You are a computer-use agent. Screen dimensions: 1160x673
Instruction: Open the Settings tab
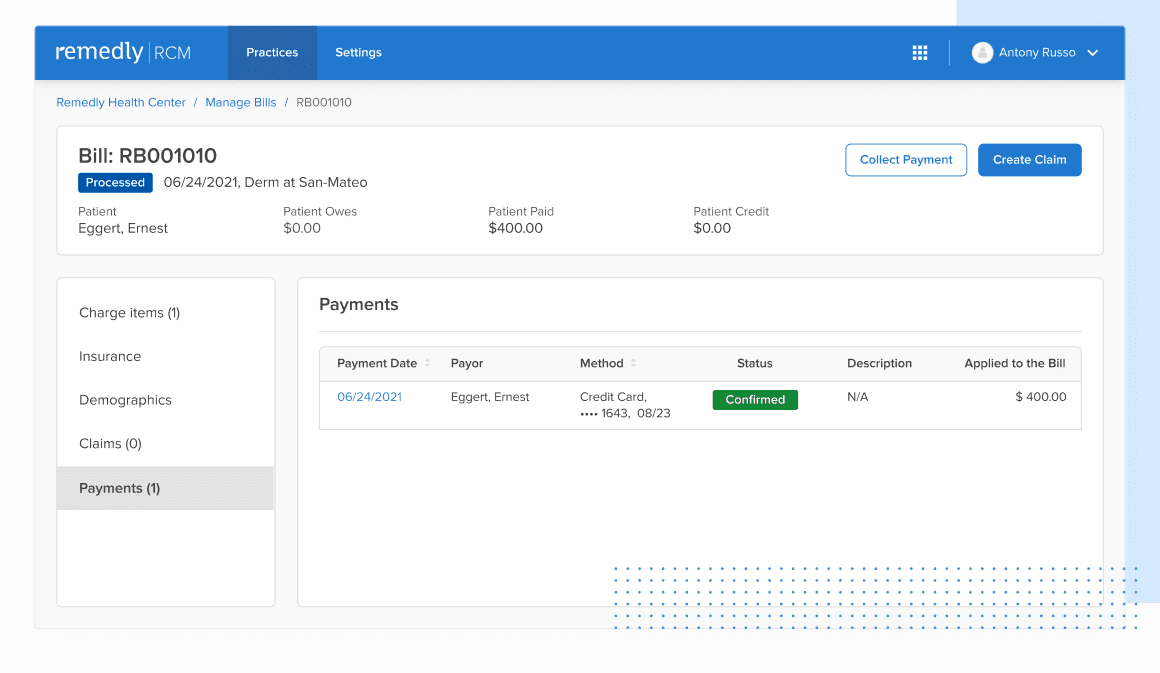coord(358,53)
